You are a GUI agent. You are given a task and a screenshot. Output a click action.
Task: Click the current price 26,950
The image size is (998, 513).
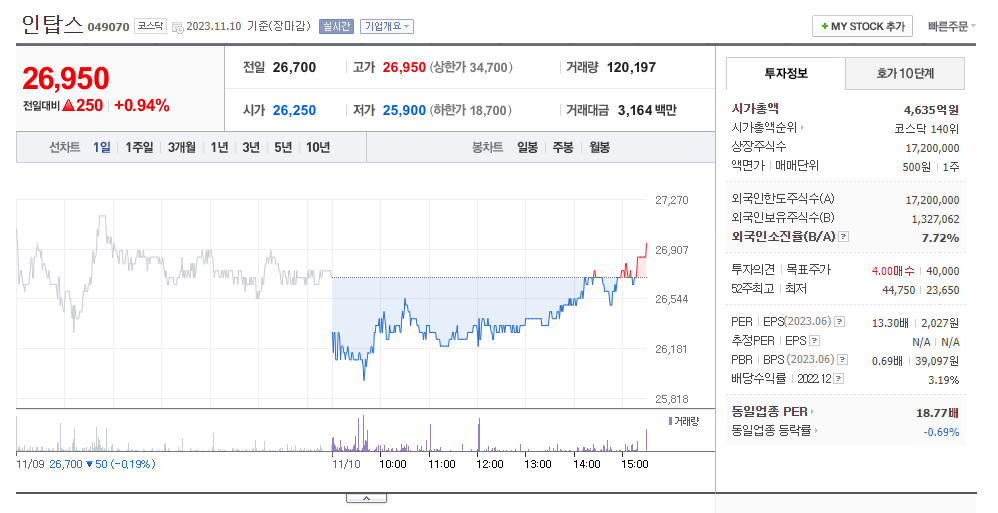[x=66, y=79]
